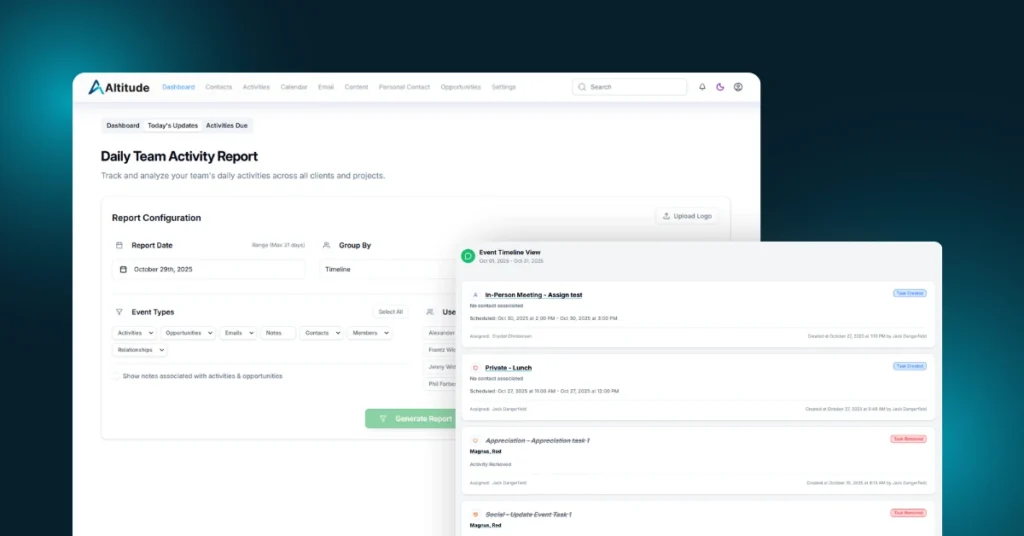Click the Group By people icon
1024x536 pixels.
pyautogui.click(x=326, y=245)
